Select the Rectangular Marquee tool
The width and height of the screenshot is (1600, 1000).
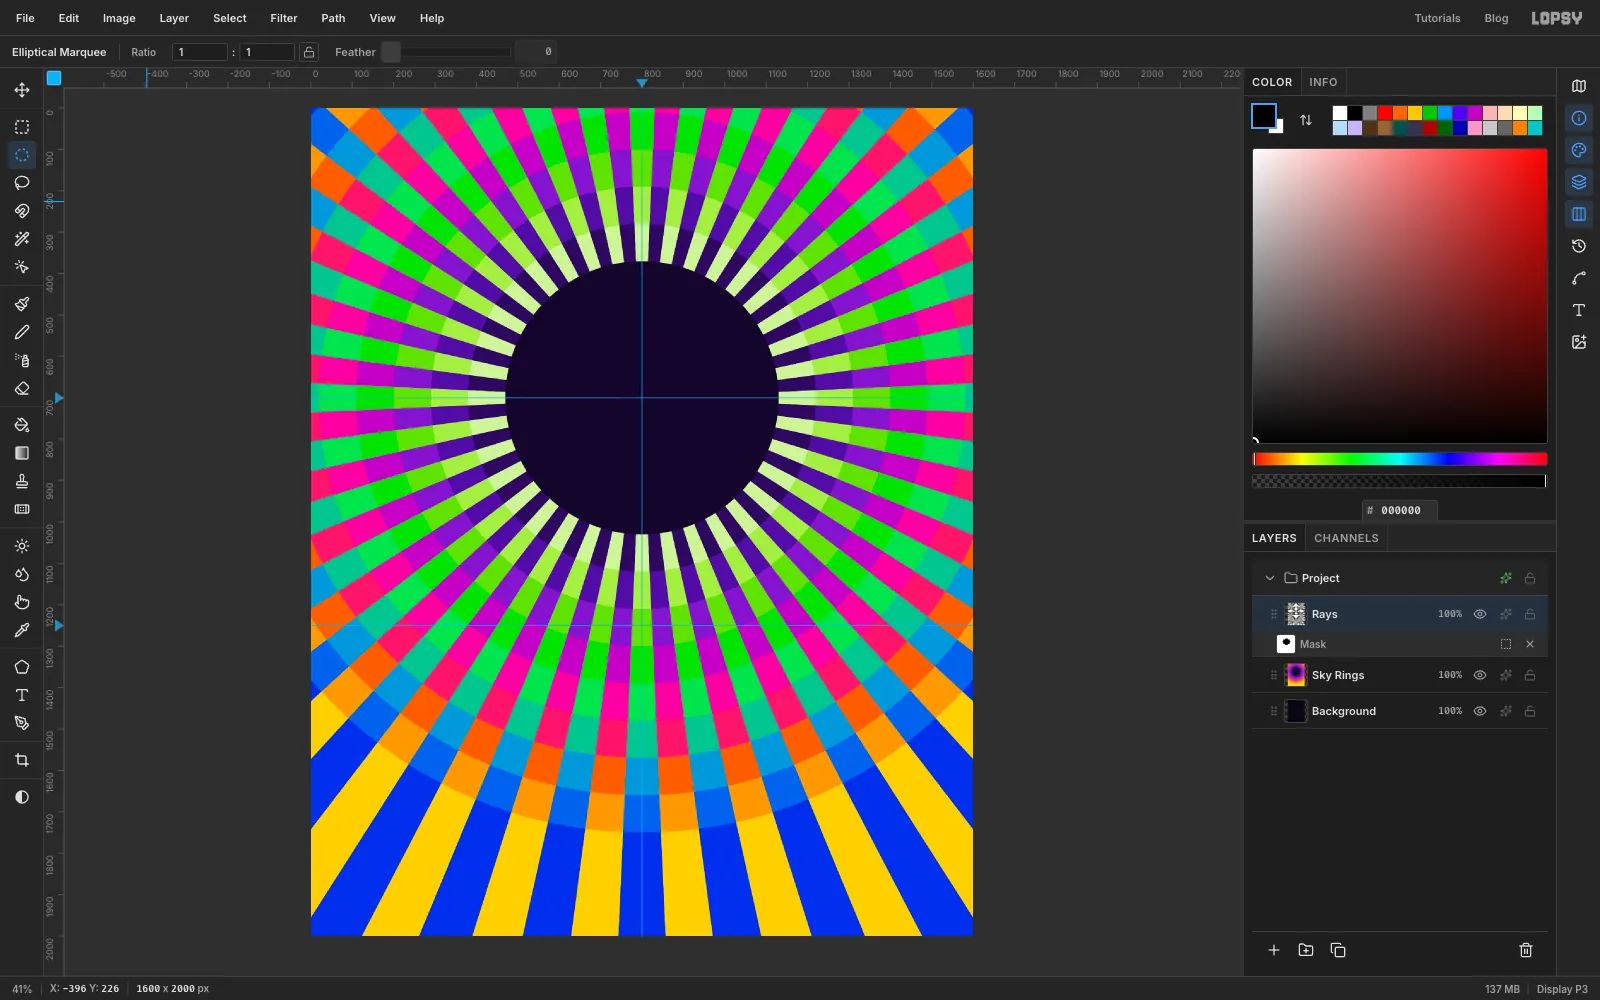point(22,127)
